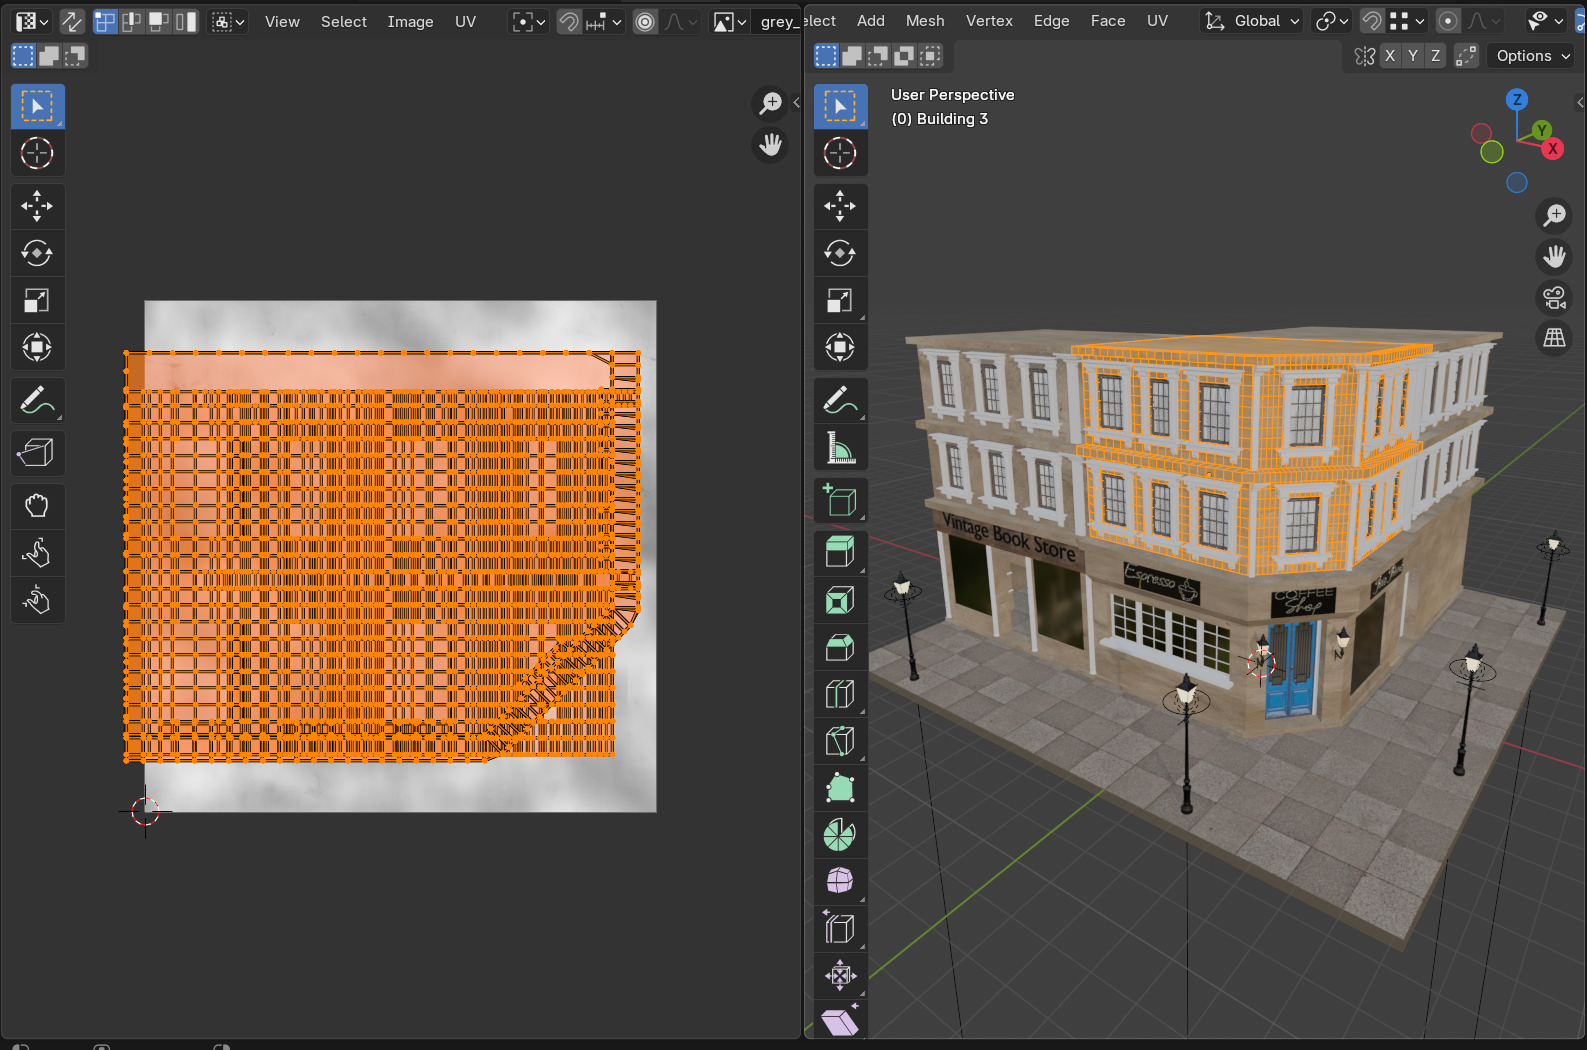
Task: Select the Scale tool in the UV editor
Action: coord(37,300)
